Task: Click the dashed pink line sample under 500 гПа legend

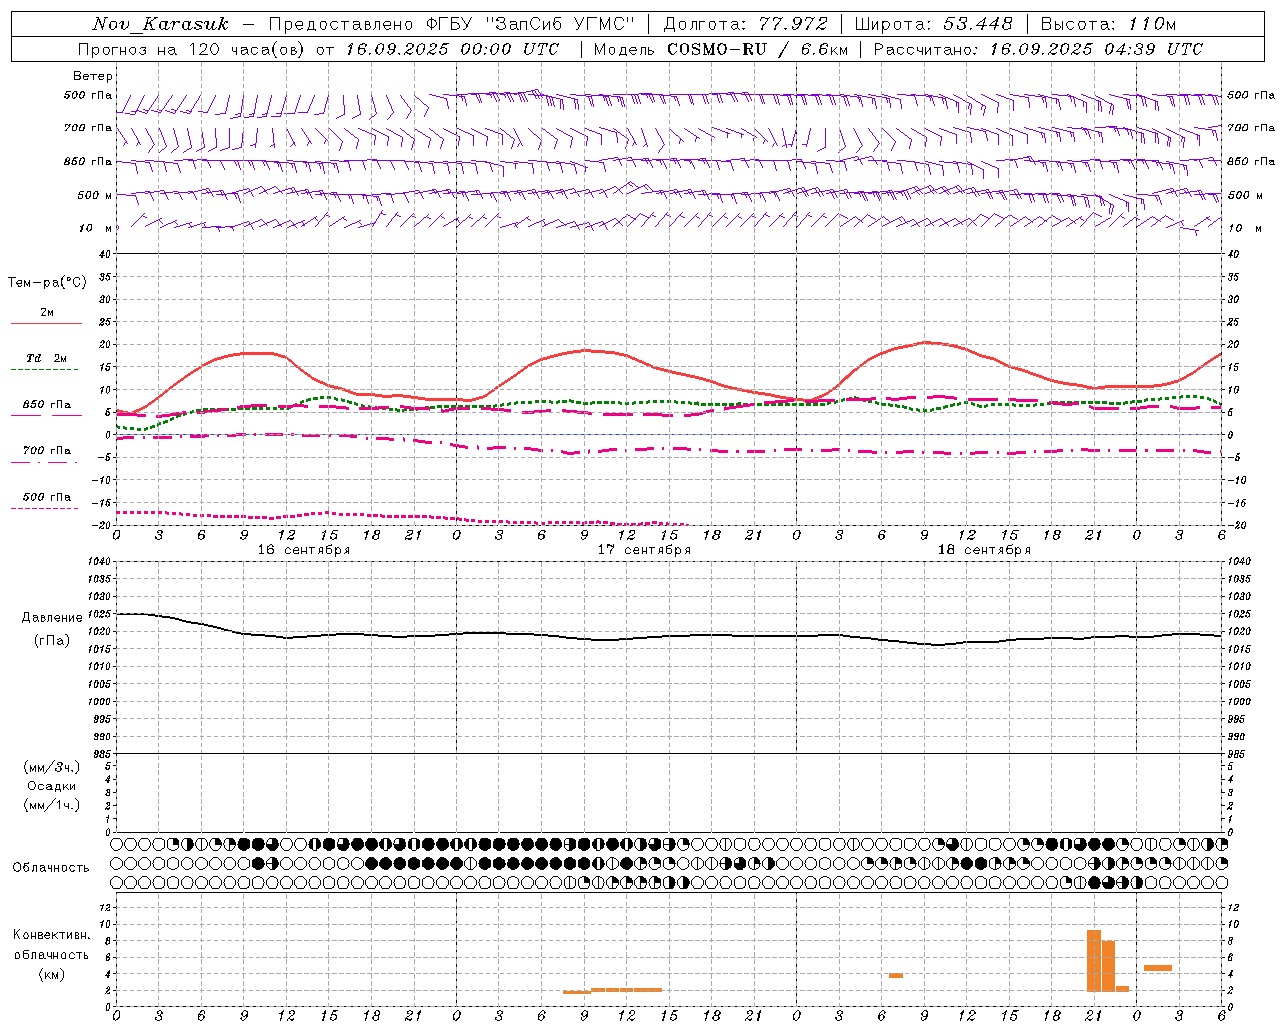Action: tap(45, 508)
